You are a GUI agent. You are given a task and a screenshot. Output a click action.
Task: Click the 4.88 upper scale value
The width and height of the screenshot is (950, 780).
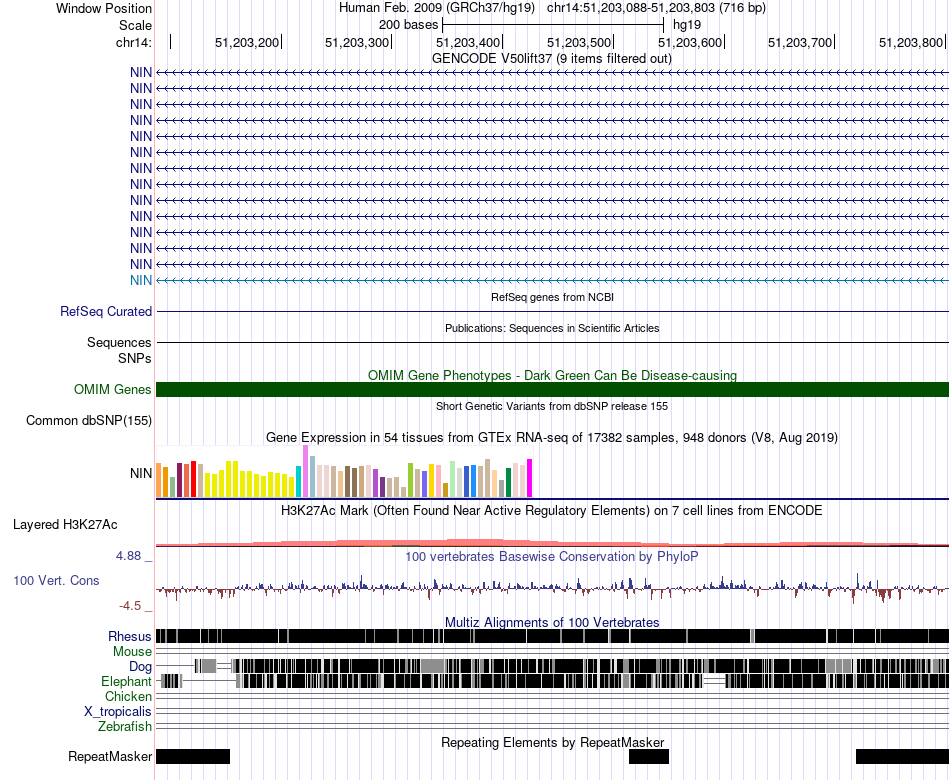click(x=128, y=556)
